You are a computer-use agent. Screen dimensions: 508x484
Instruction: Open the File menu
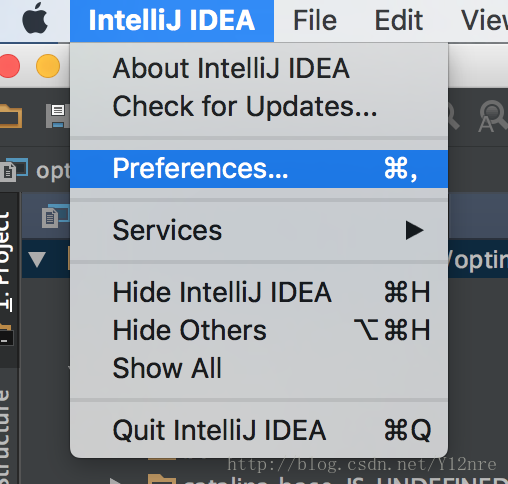click(315, 20)
